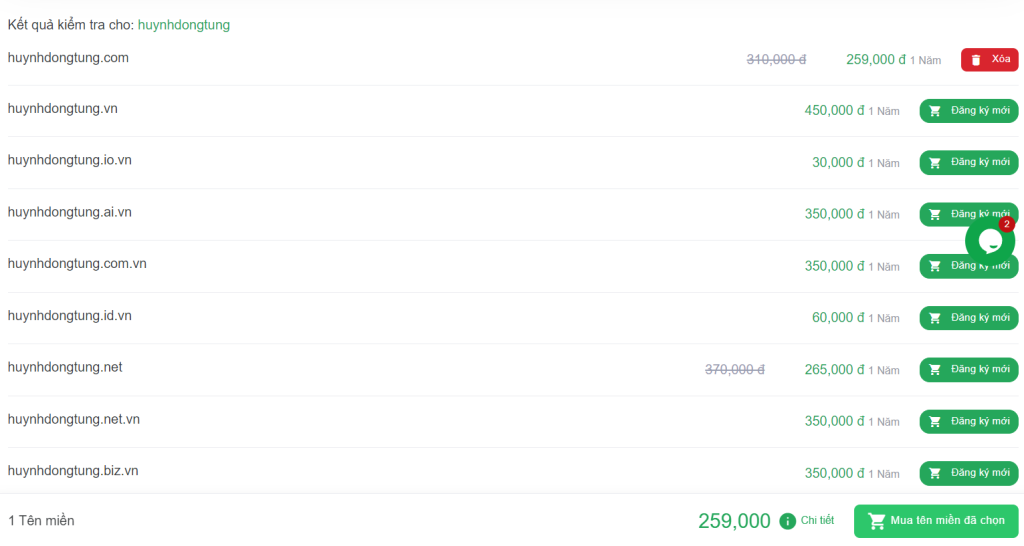
Task: Click the cart icon for huynhdongtung.net
Action: click(x=935, y=370)
